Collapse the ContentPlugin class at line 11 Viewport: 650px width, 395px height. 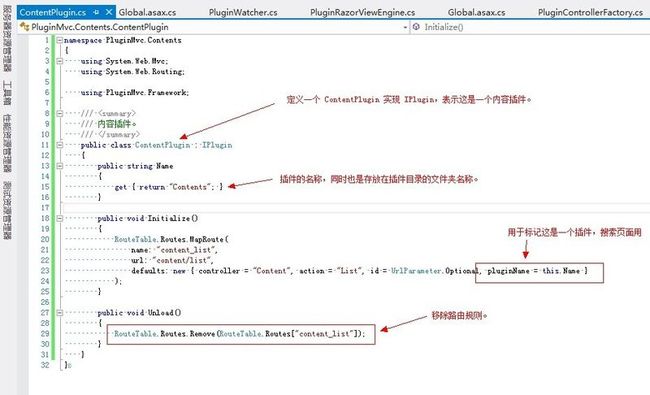click(x=60, y=145)
